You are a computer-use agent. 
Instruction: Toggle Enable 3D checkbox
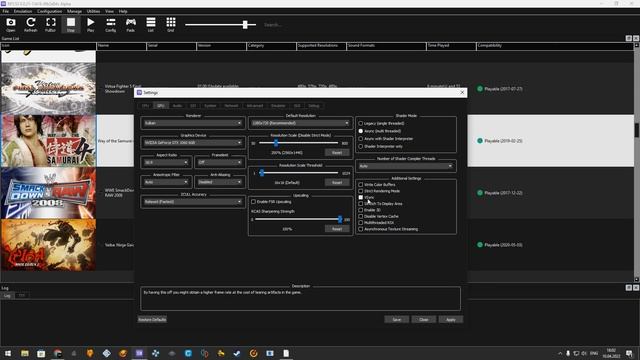click(360, 210)
